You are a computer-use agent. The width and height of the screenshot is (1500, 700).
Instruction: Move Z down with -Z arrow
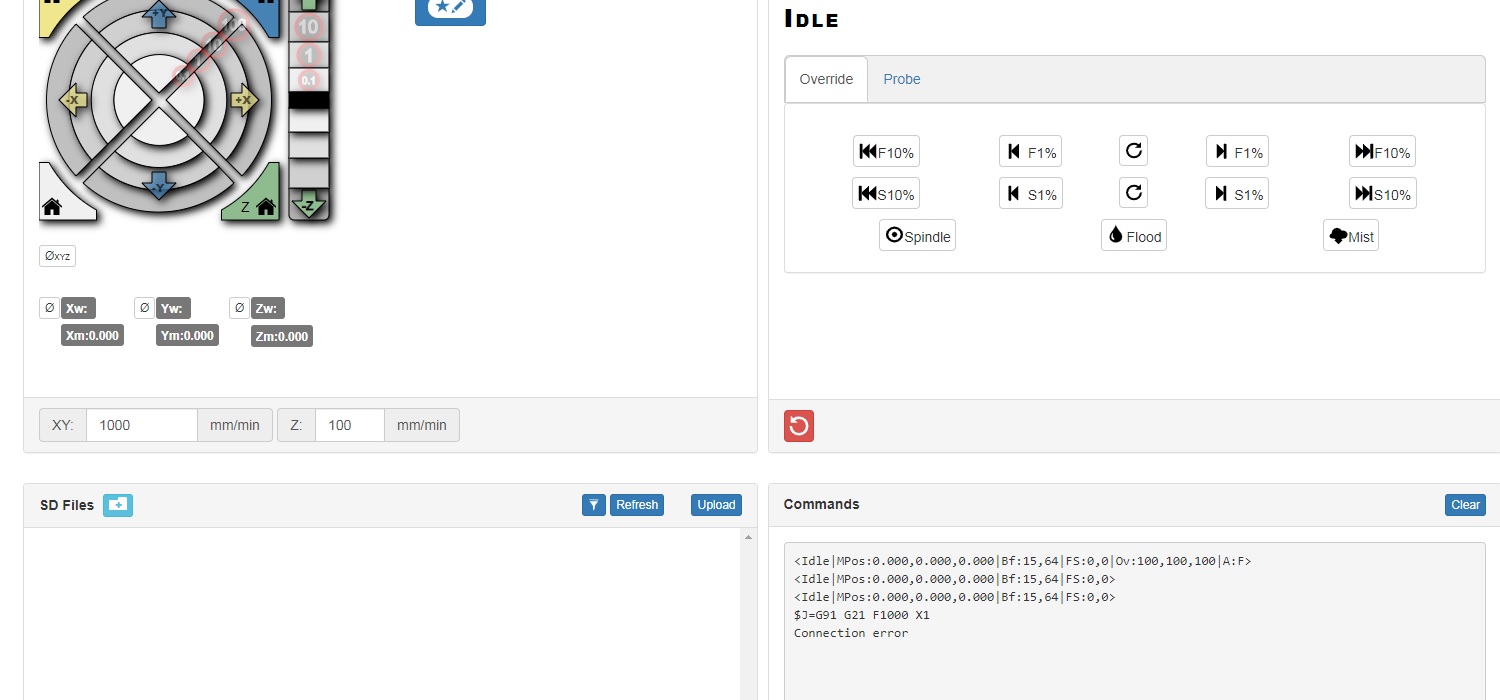(x=308, y=205)
